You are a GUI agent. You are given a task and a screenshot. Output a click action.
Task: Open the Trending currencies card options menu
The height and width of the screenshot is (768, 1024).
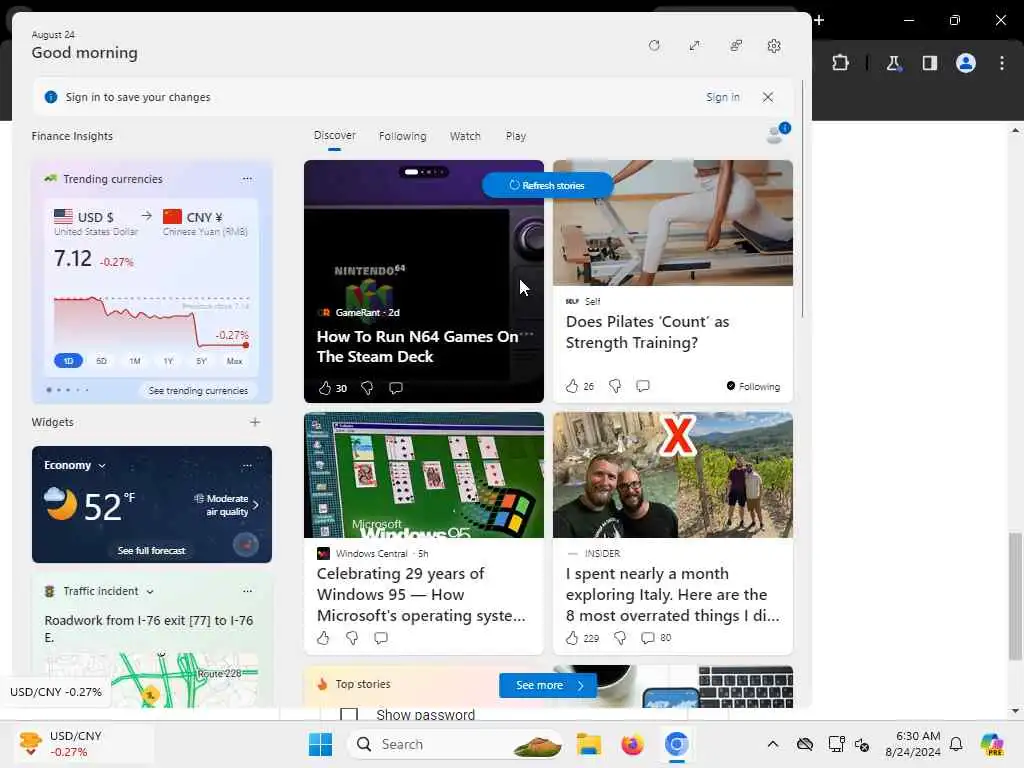247,178
